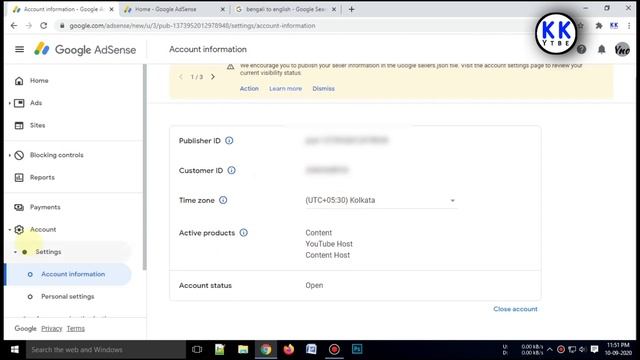
Task: Dismiss the notification banner
Action: tap(323, 89)
